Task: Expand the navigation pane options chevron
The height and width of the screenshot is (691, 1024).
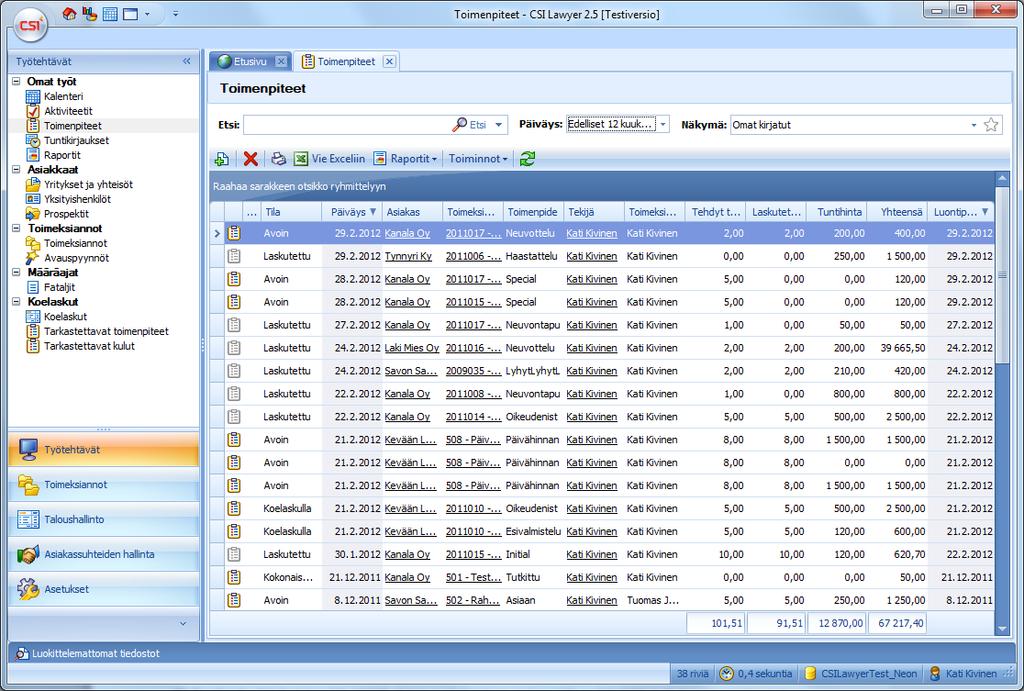Action: [183, 623]
